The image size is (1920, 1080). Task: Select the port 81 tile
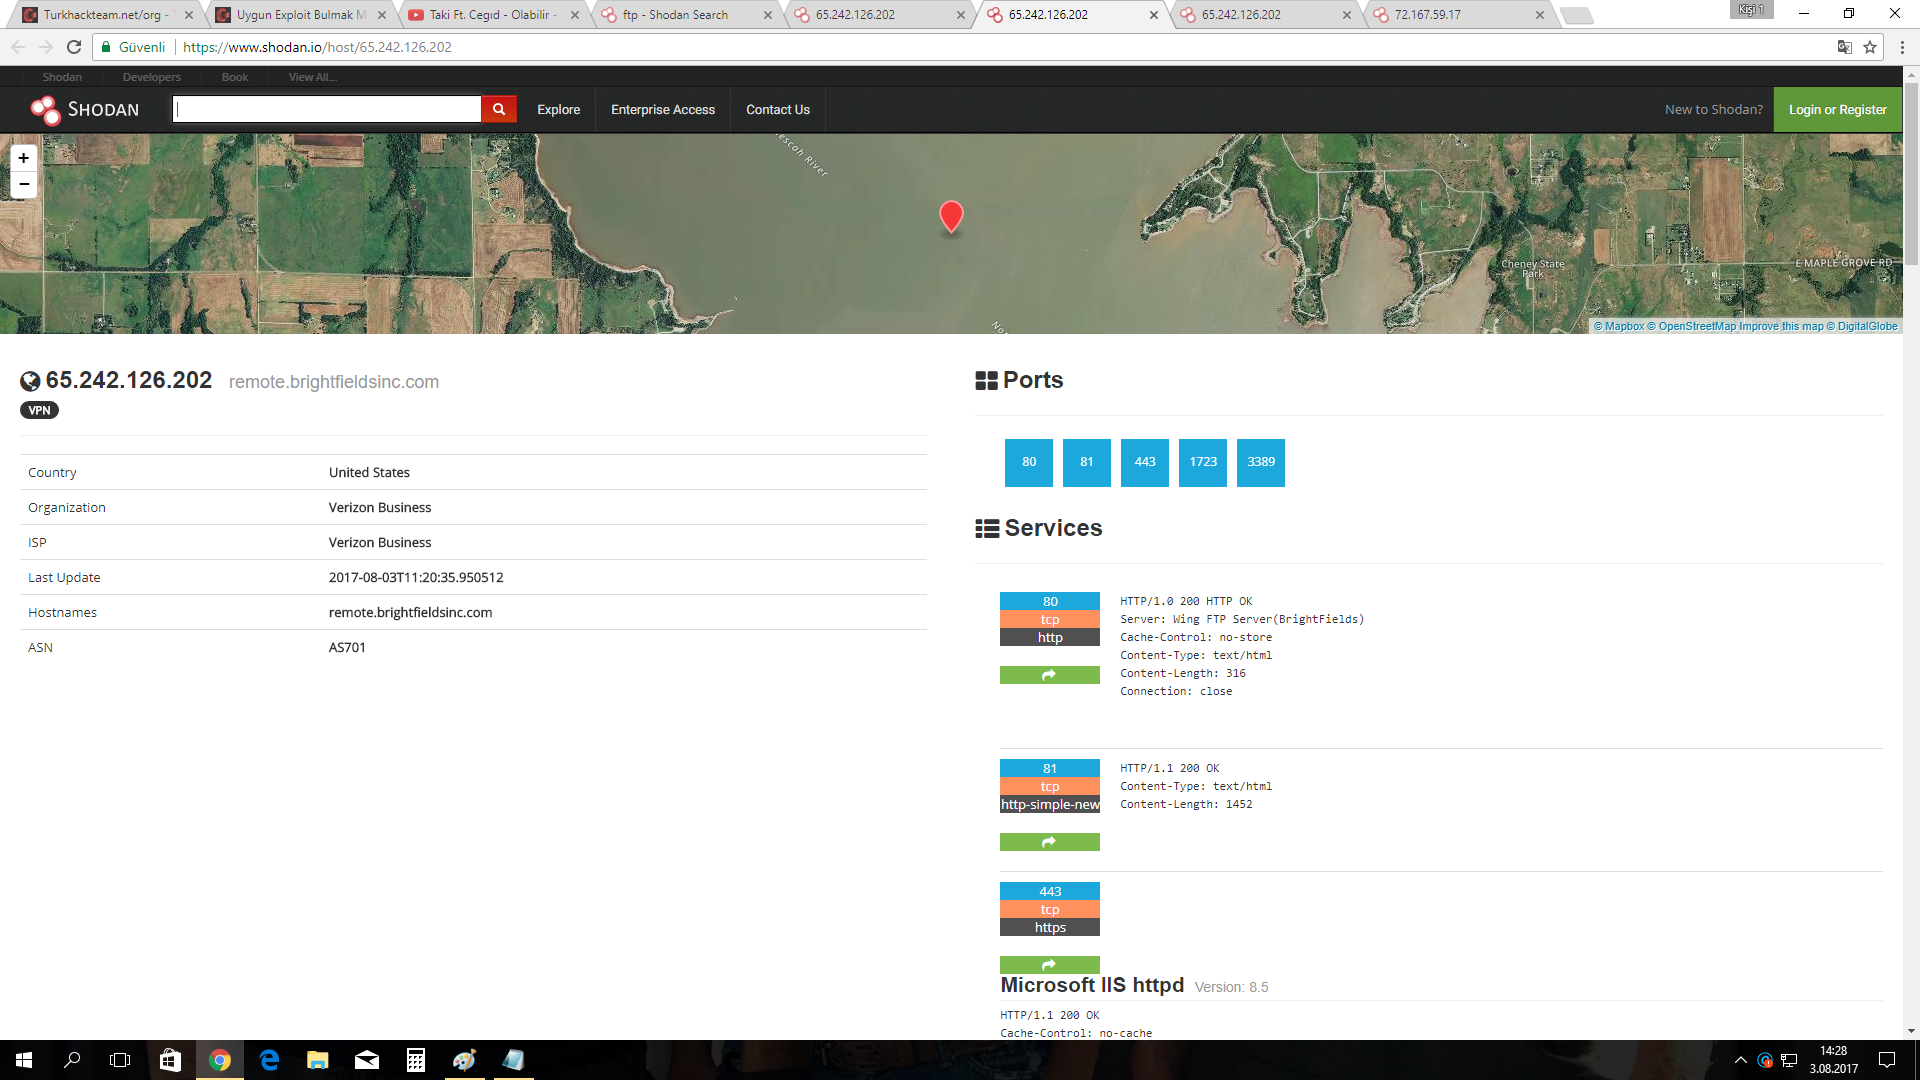click(1087, 462)
